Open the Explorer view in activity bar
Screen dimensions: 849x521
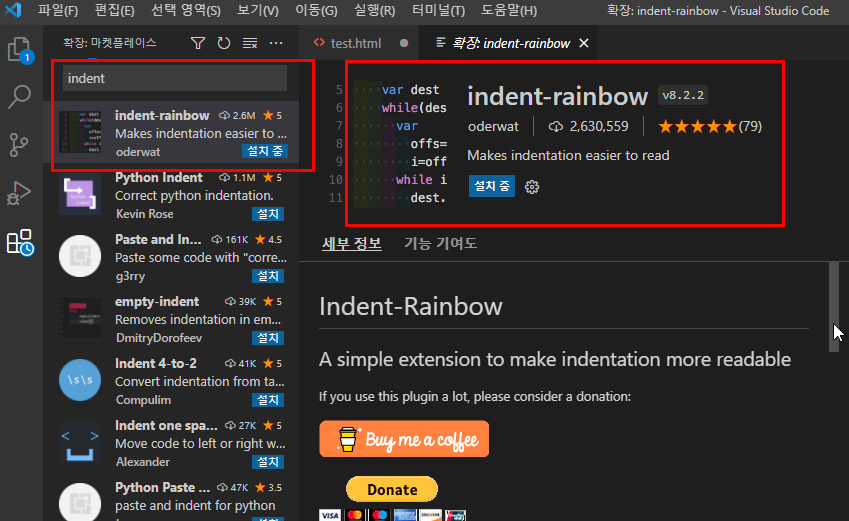coord(21,50)
